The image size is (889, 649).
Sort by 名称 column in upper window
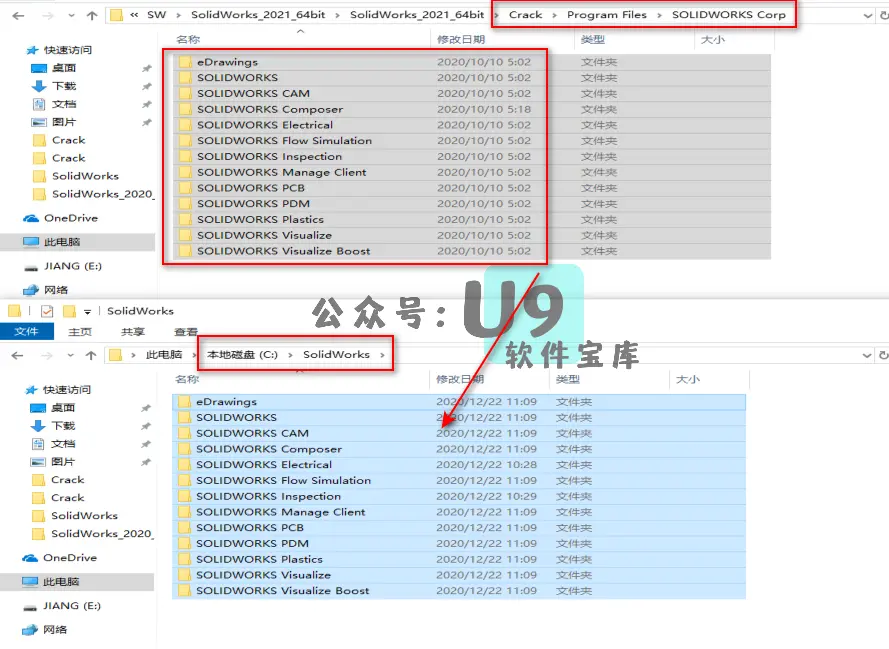(188, 40)
